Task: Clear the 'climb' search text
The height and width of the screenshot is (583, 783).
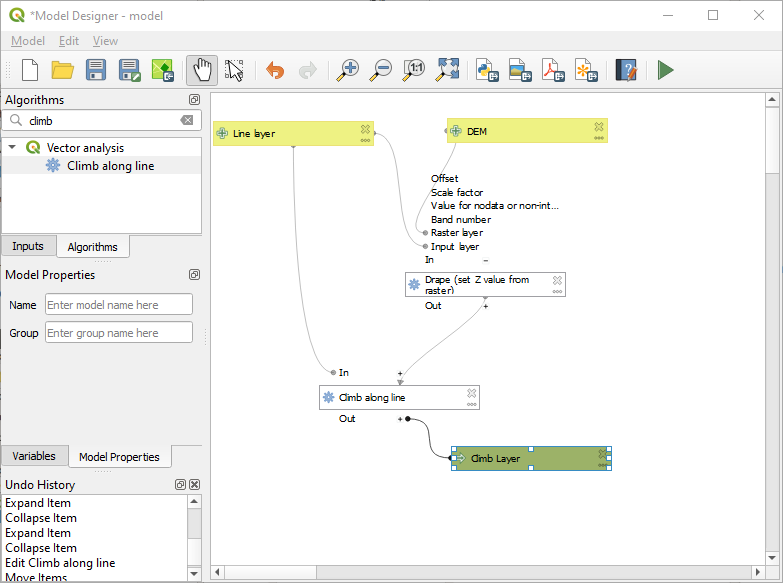Action: pos(187,120)
